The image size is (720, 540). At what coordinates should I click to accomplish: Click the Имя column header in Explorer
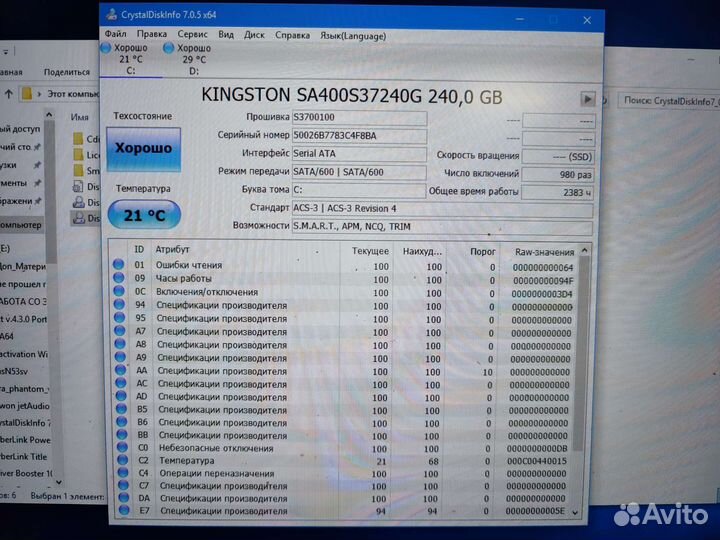click(79, 117)
